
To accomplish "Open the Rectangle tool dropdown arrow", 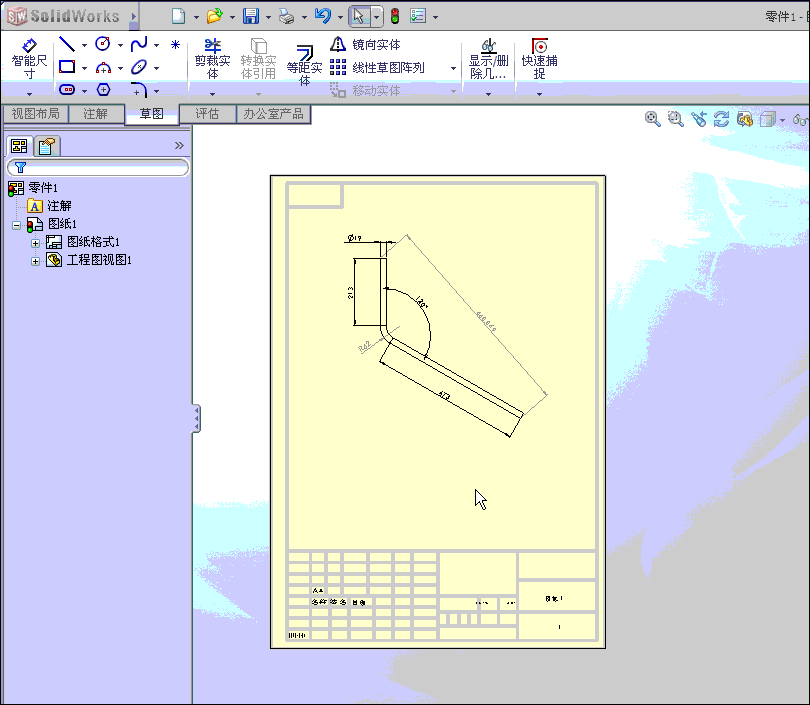I will pyautogui.click(x=84, y=68).
